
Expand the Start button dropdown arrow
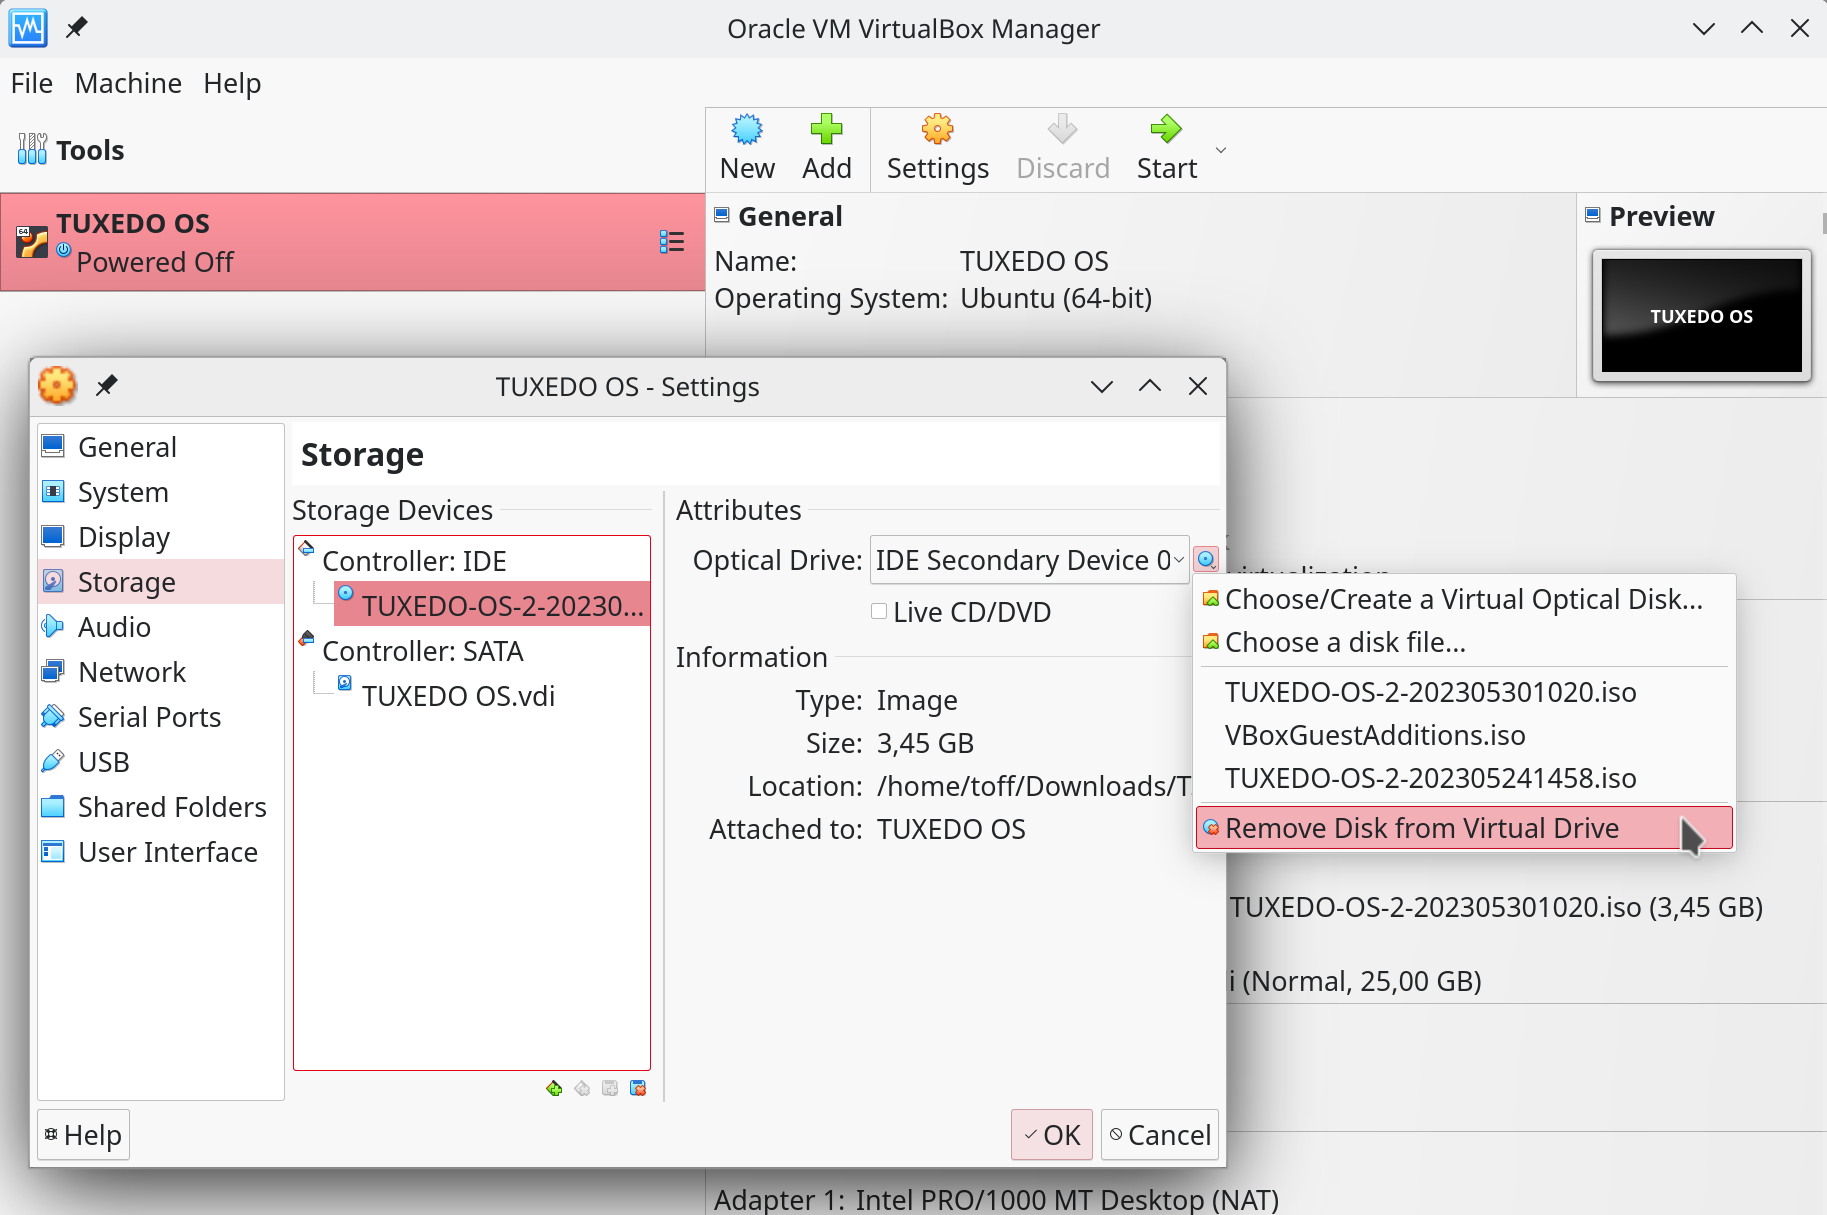coord(1220,150)
